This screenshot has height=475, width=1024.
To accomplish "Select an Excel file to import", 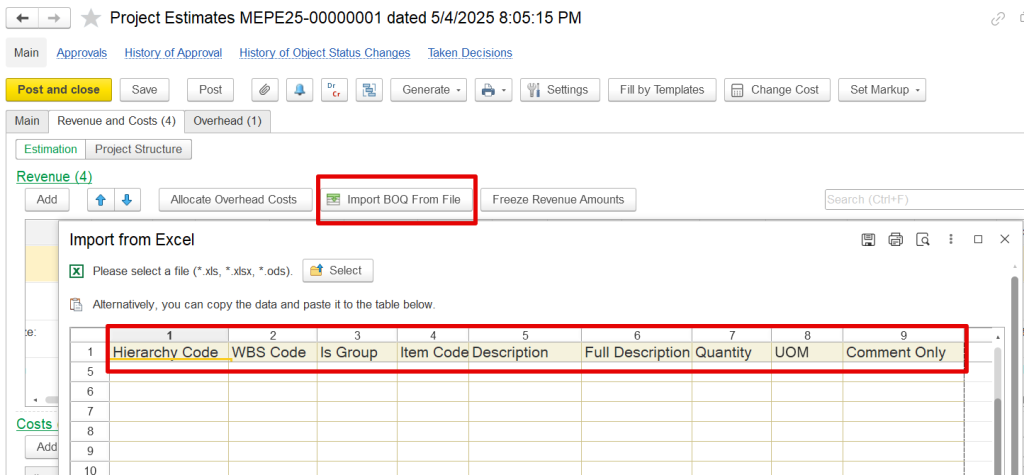I will pyautogui.click(x=338, y=270).
